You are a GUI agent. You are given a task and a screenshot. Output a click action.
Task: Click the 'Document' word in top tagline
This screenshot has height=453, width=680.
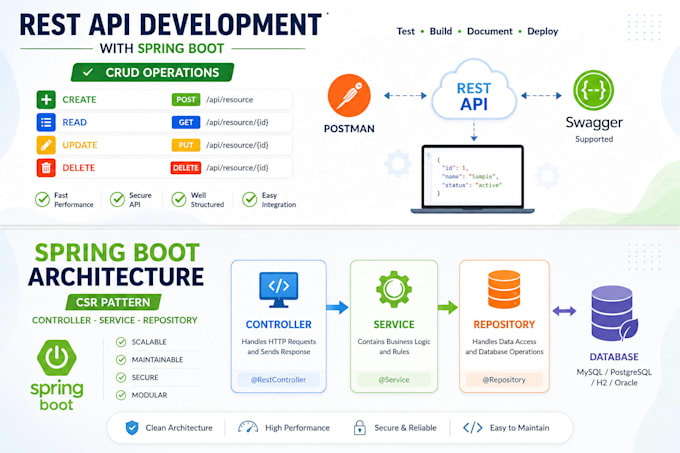tap(490, 31)
